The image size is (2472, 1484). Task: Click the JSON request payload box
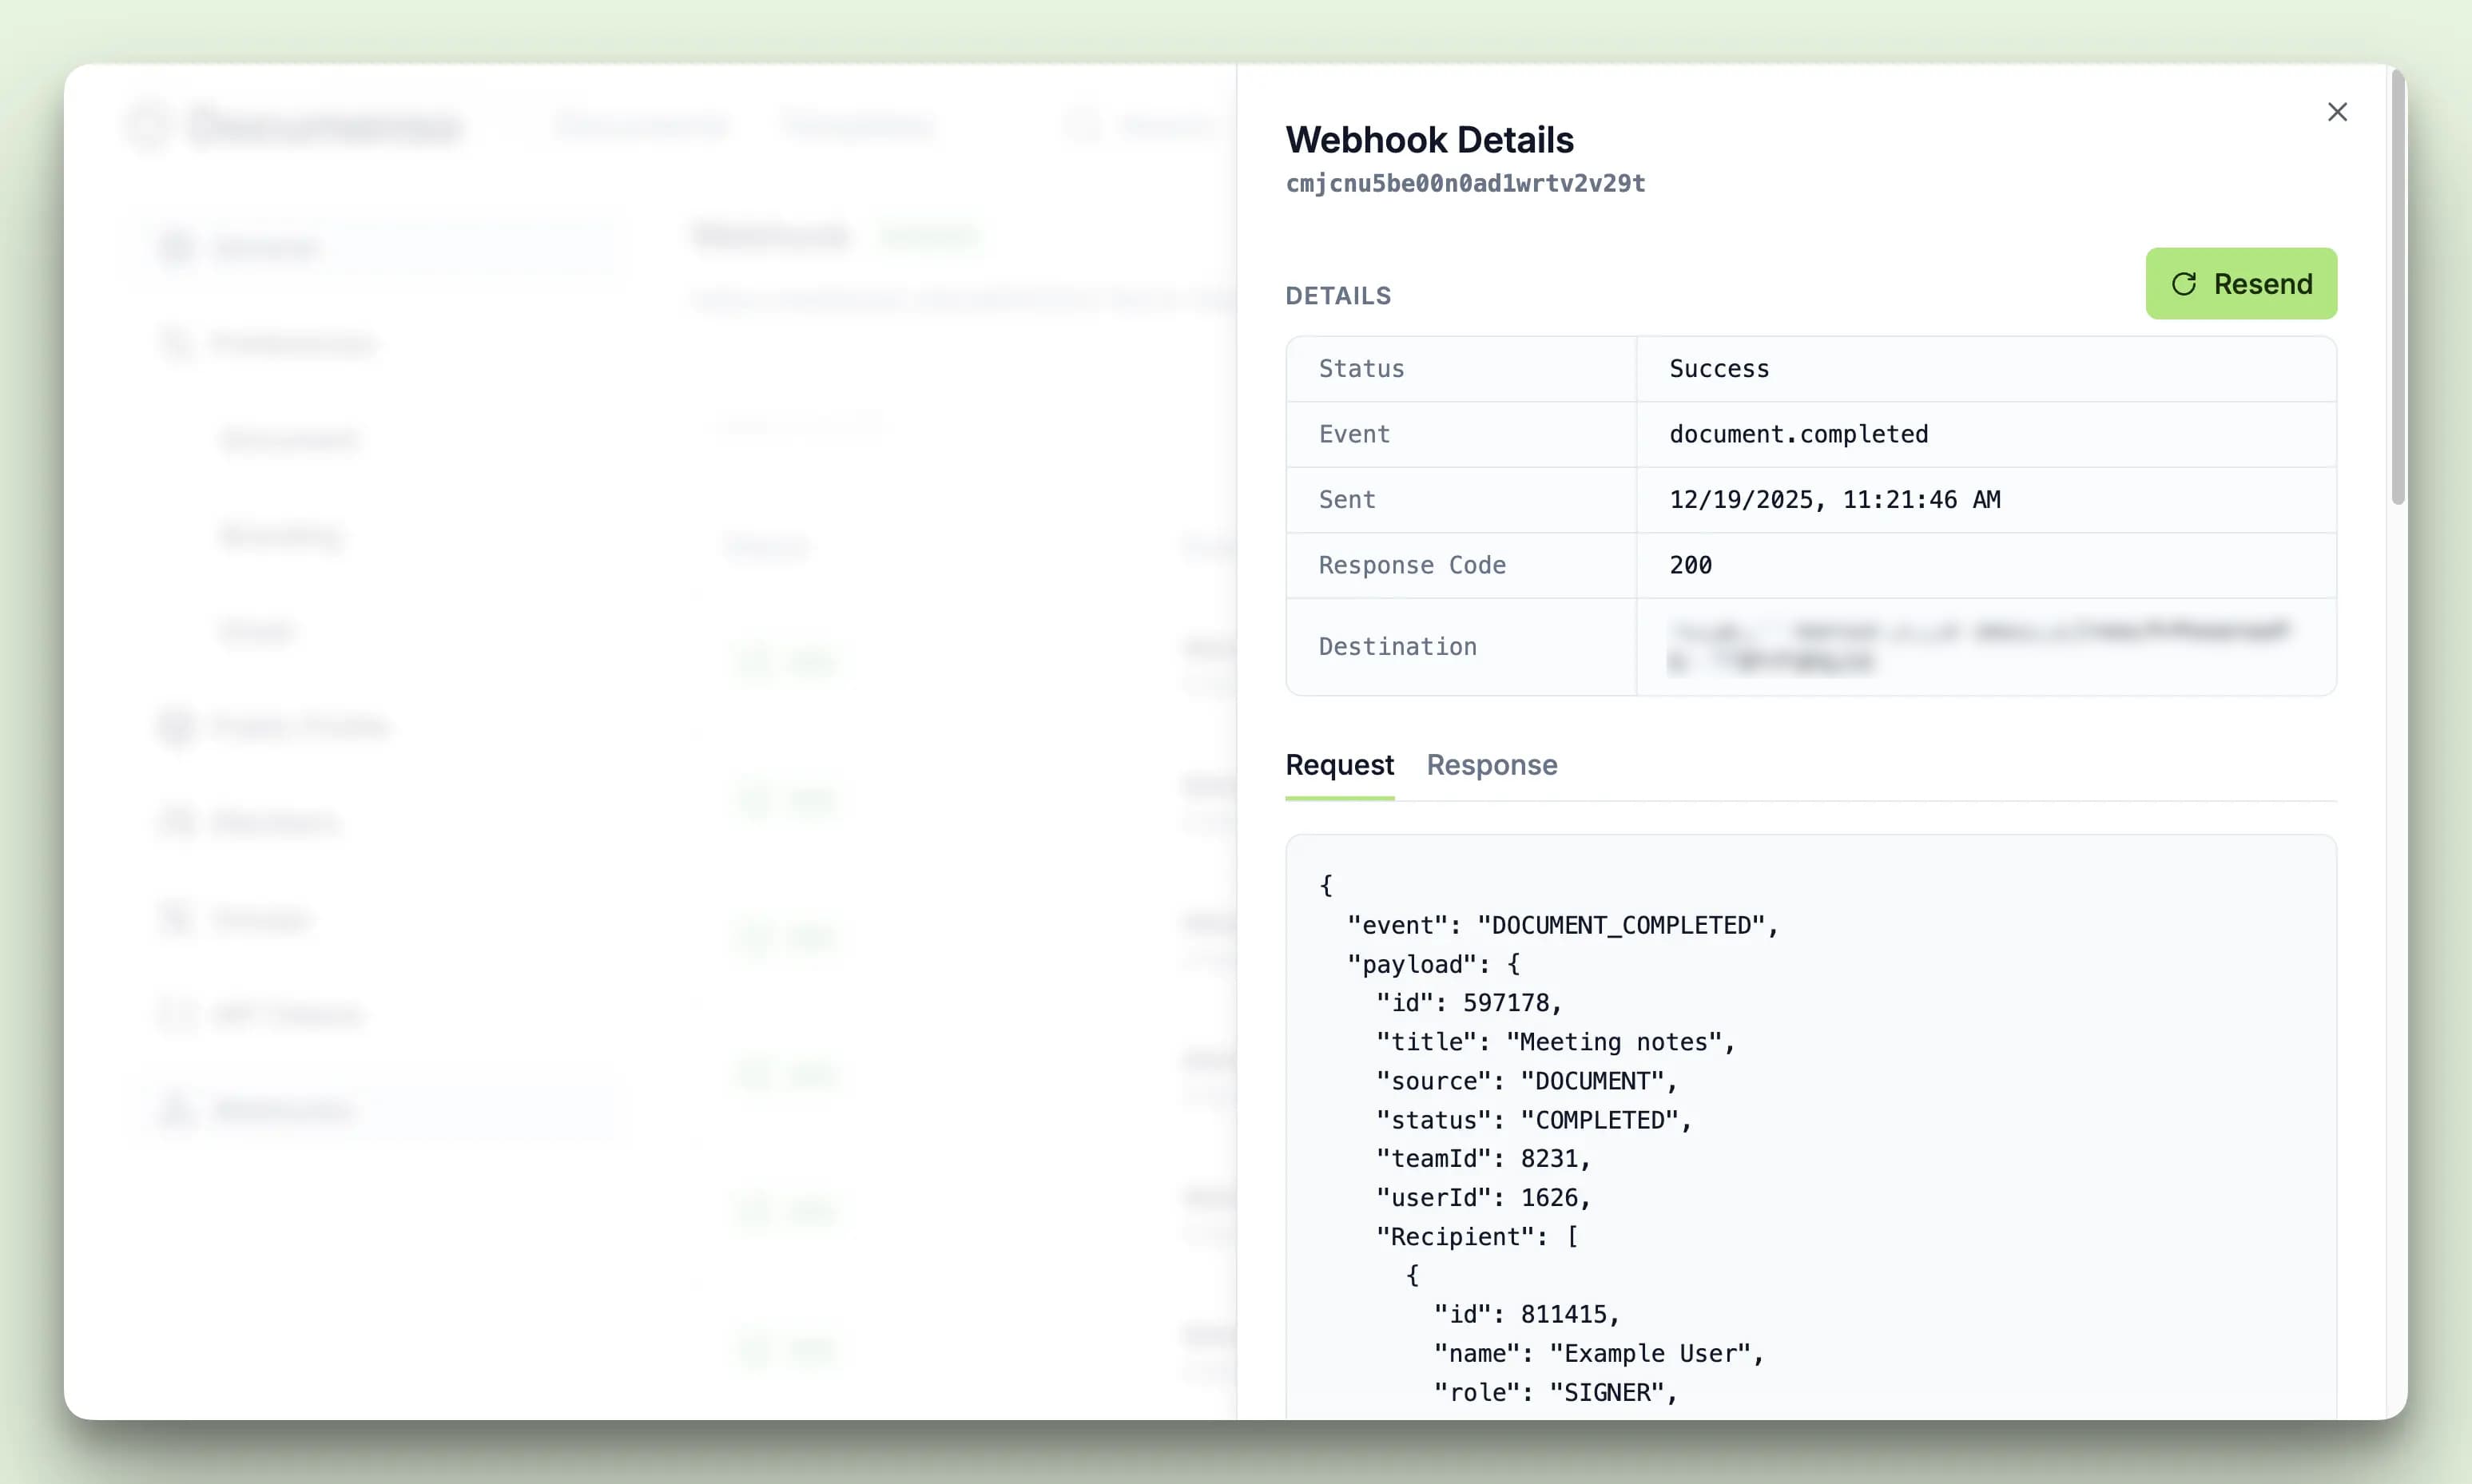tap(1810, 1100)
